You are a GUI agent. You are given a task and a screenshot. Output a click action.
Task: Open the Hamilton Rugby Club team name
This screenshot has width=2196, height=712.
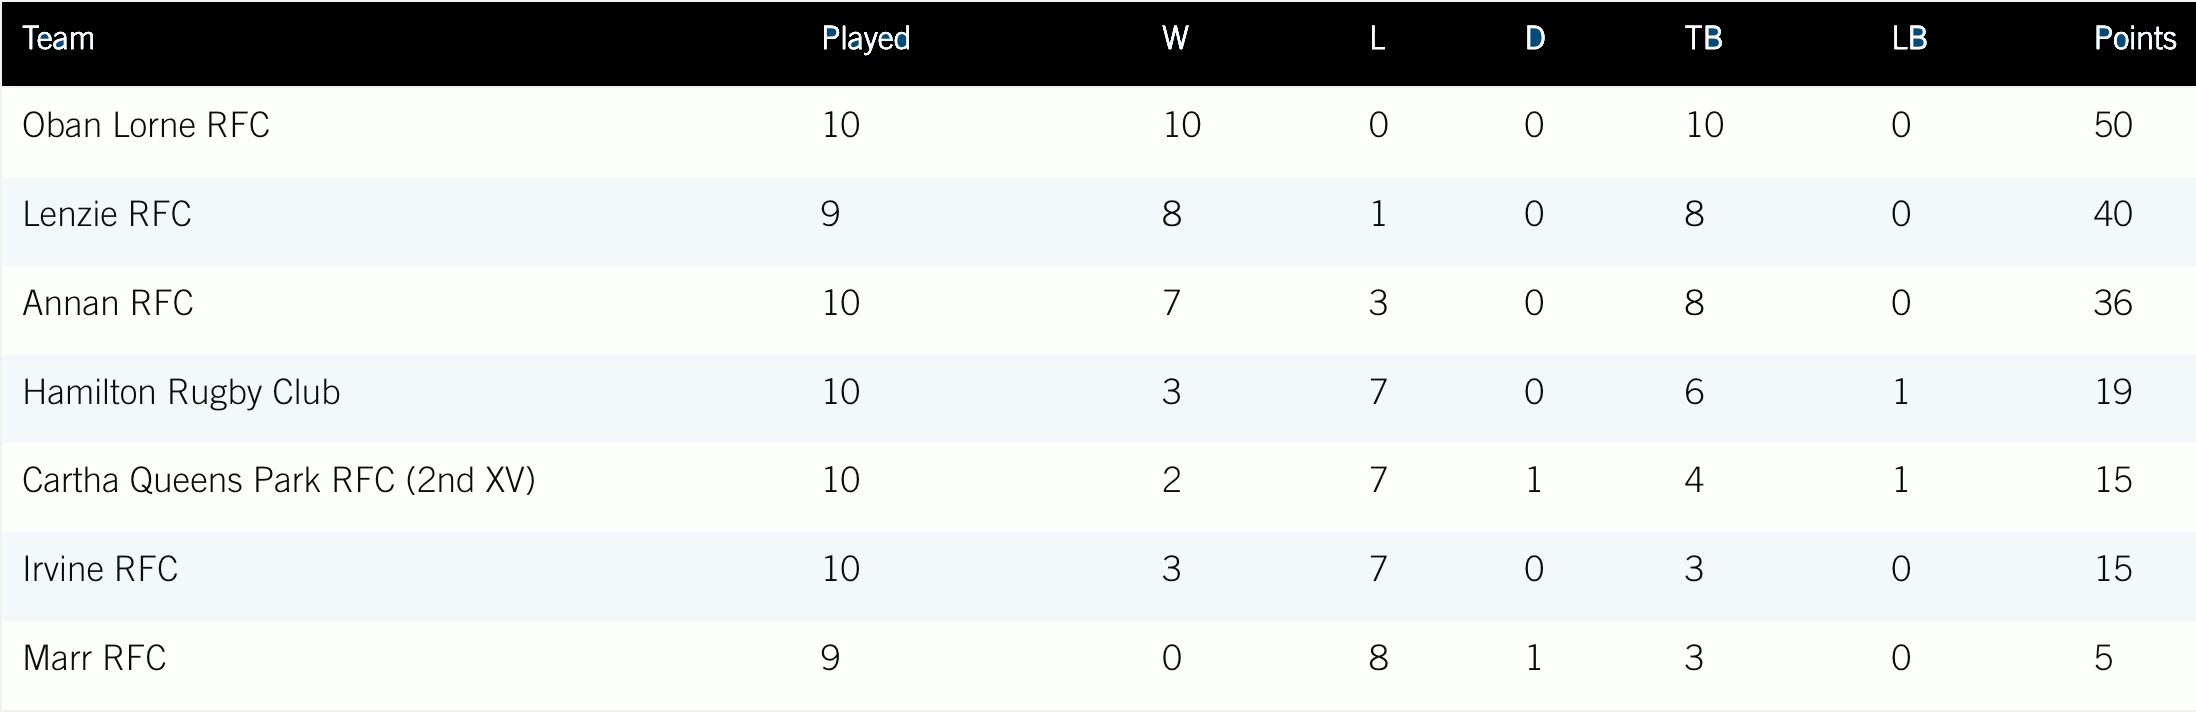(x=181, y=392)
